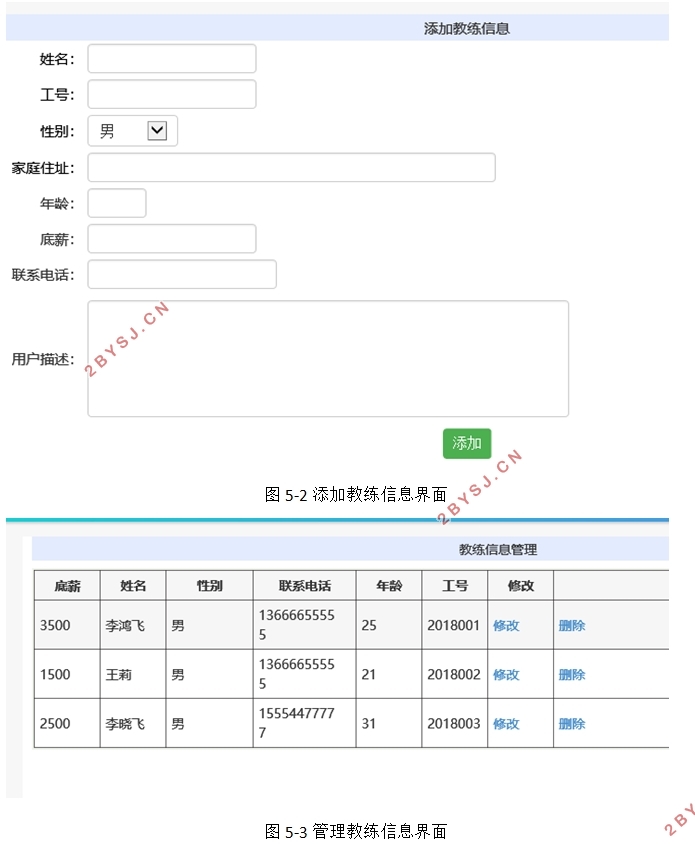This screenshot has height=844, width=695.
Task: Click the age cell 31
Action: click(x=389, y=723)
